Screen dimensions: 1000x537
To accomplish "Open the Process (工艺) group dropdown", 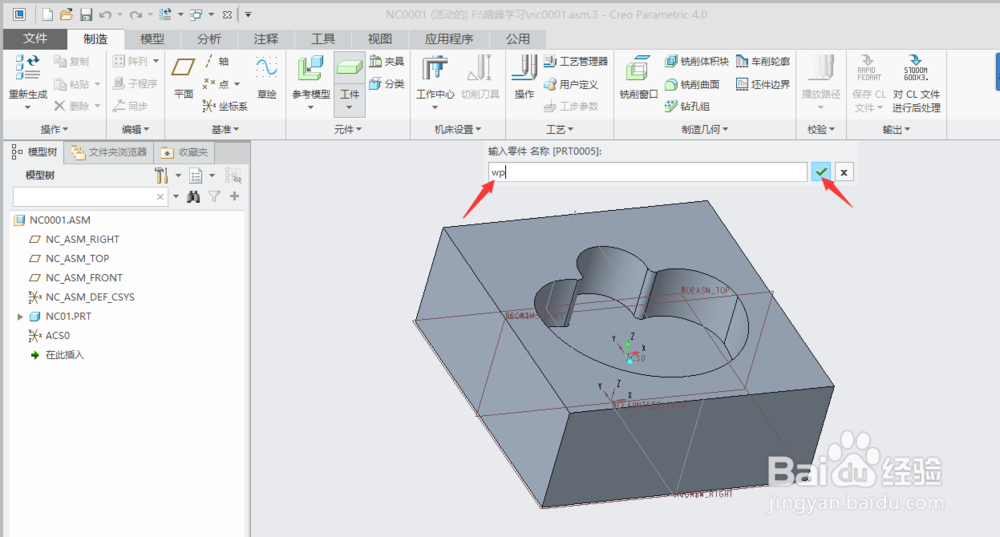I will click(x=559, y=129).
